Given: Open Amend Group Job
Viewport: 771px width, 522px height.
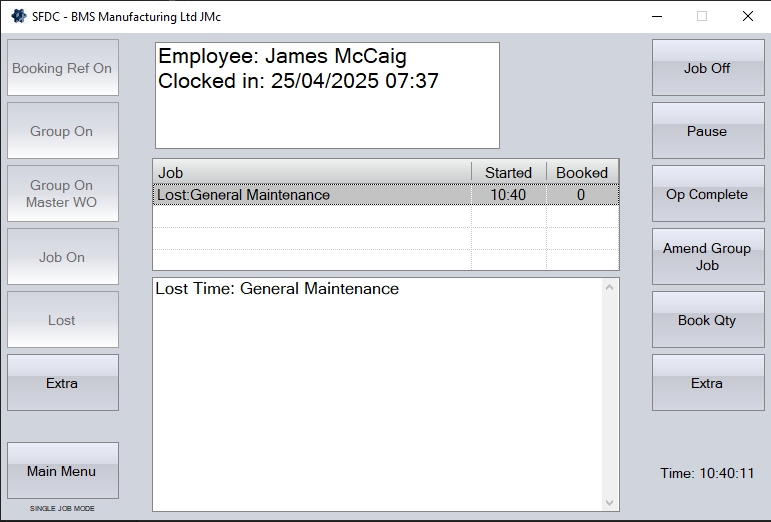Looking at the screenshot, I should click(707, 257).
